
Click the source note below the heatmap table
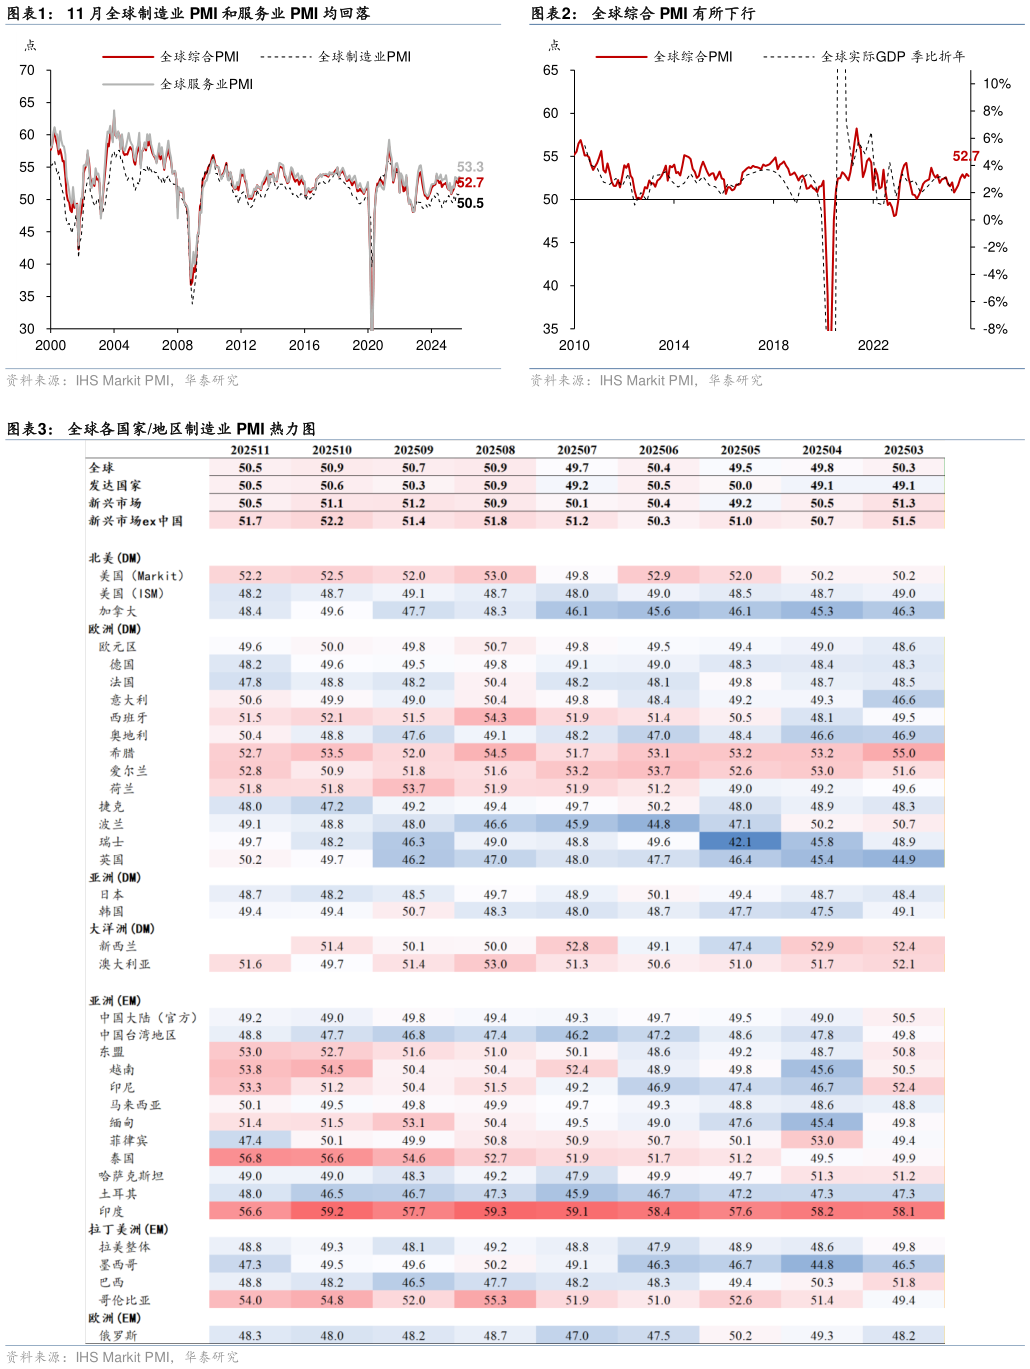[x=123, y=1357]
